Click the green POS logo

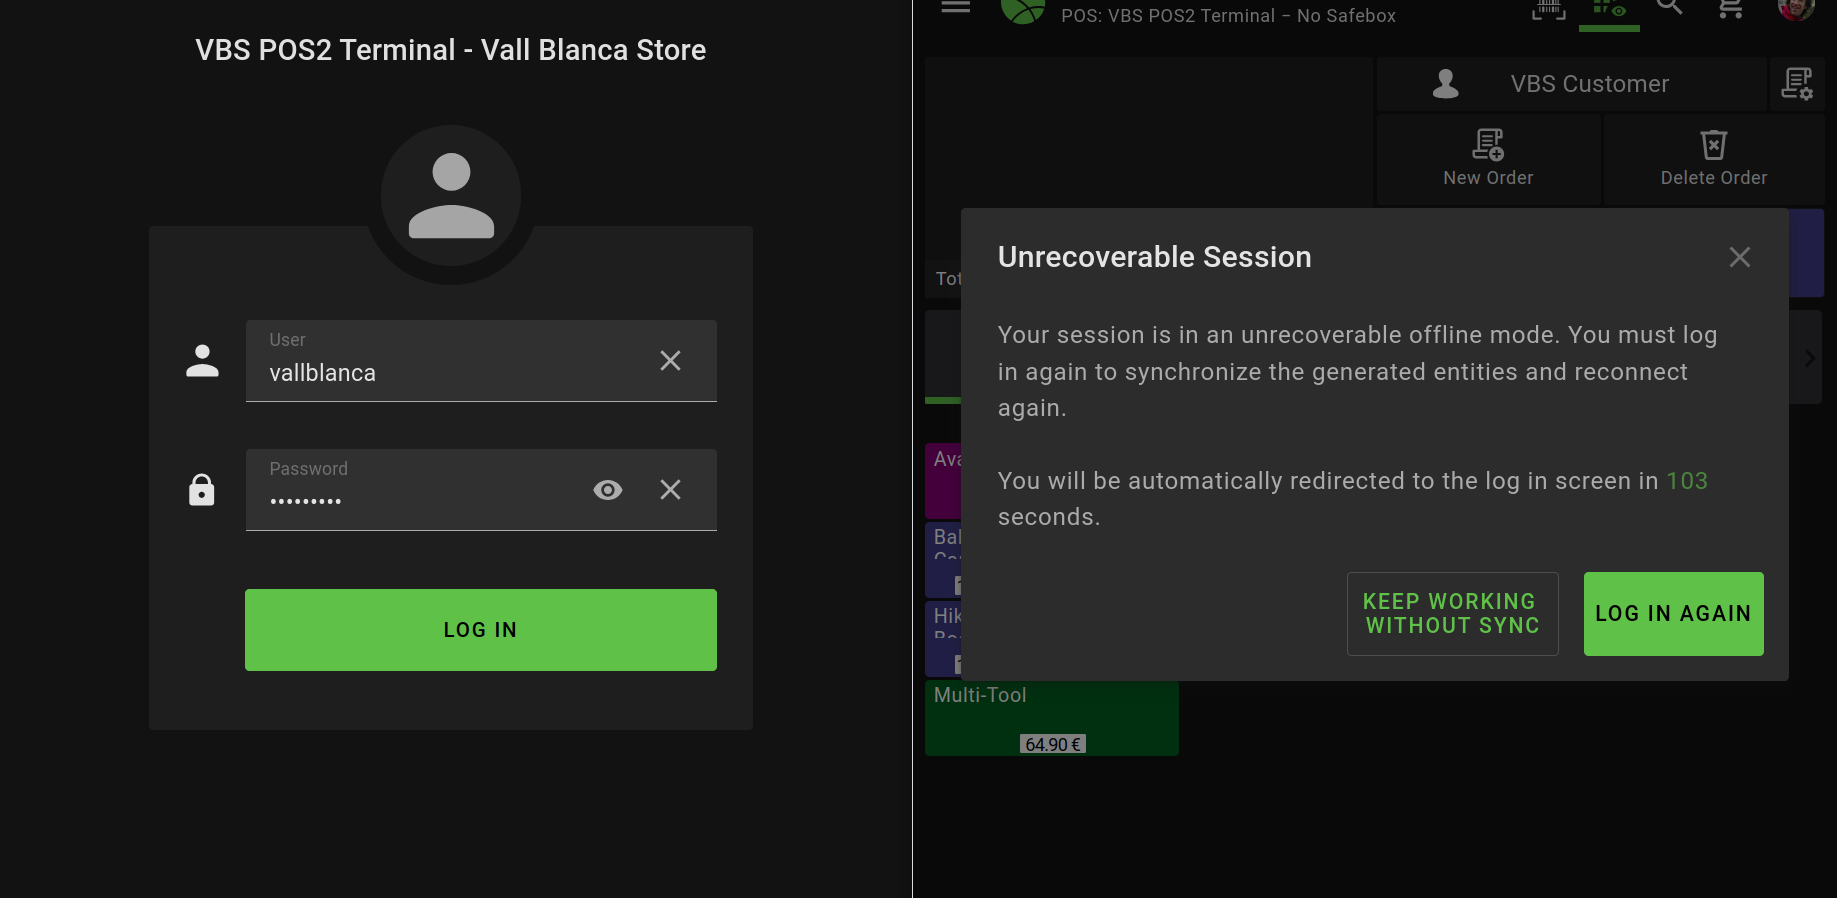[1022, 10]
